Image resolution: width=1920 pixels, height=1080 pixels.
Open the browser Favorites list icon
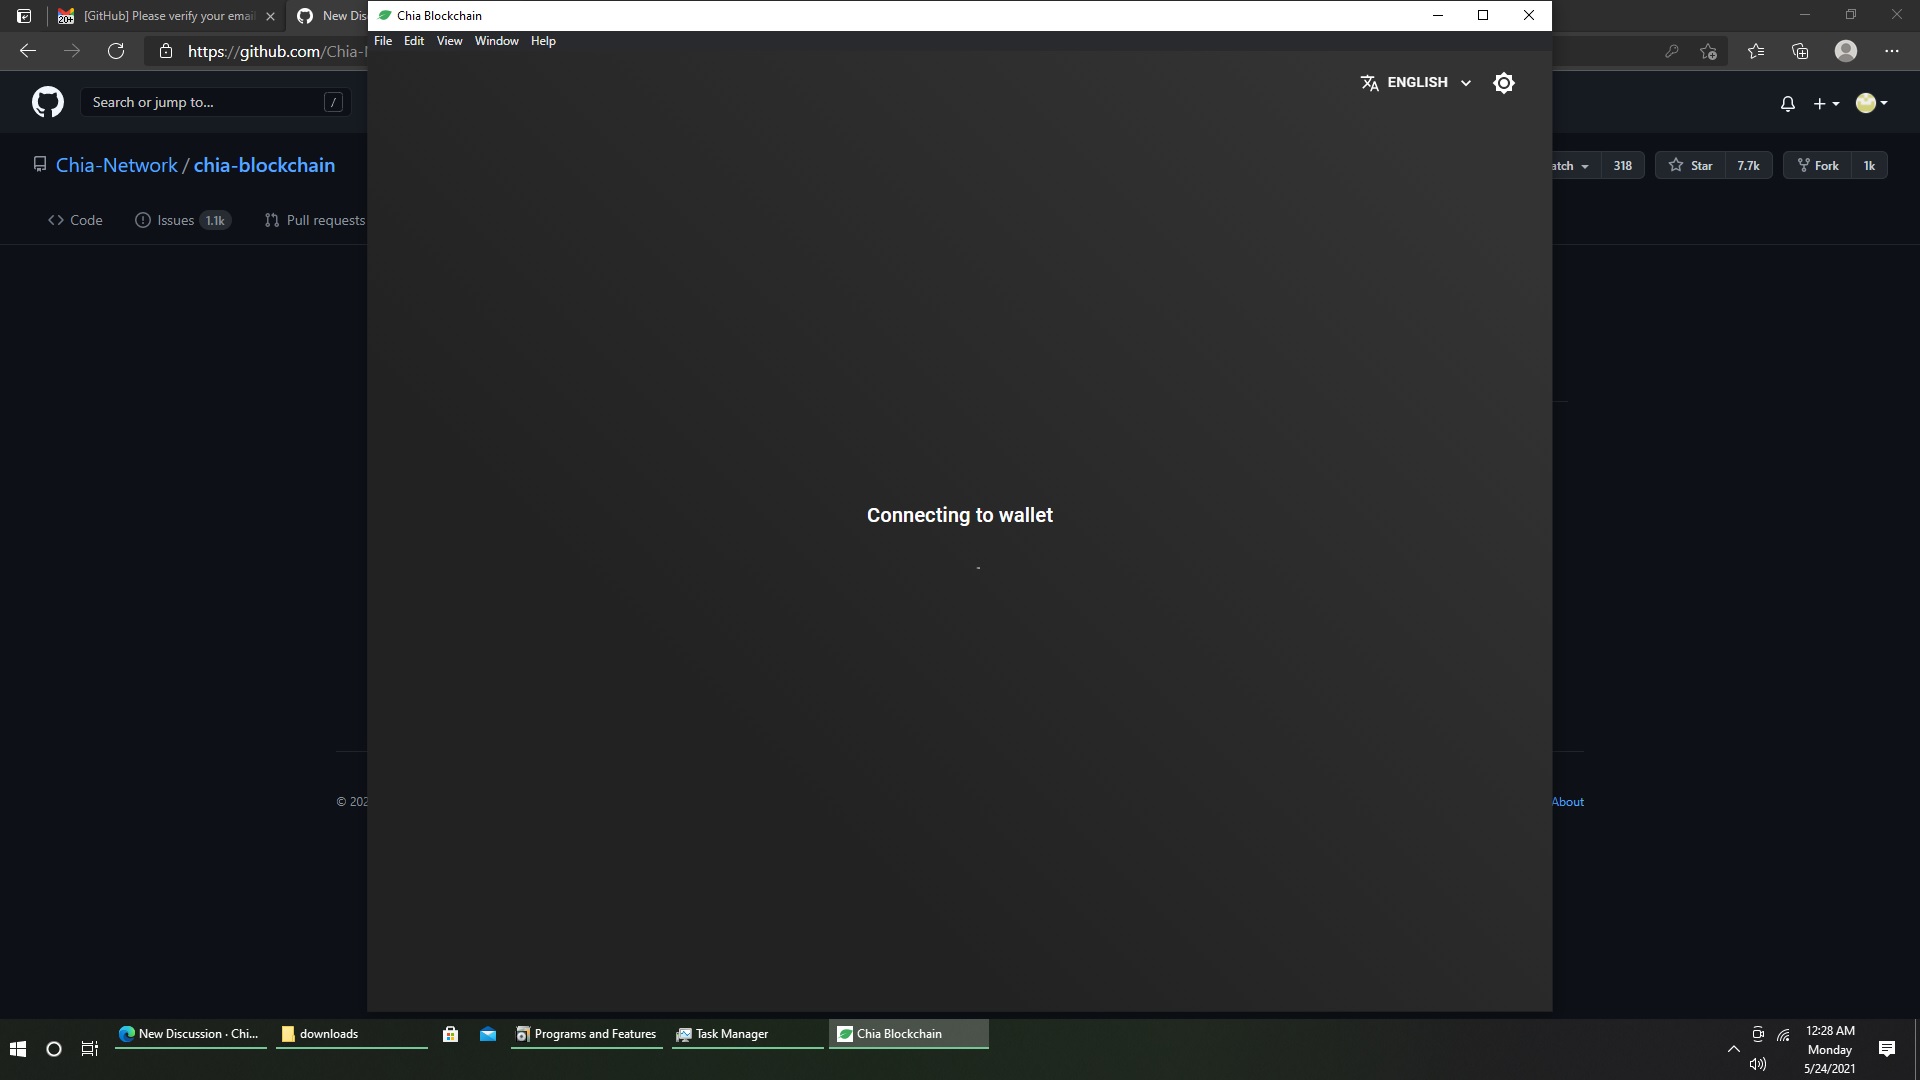1756,51
